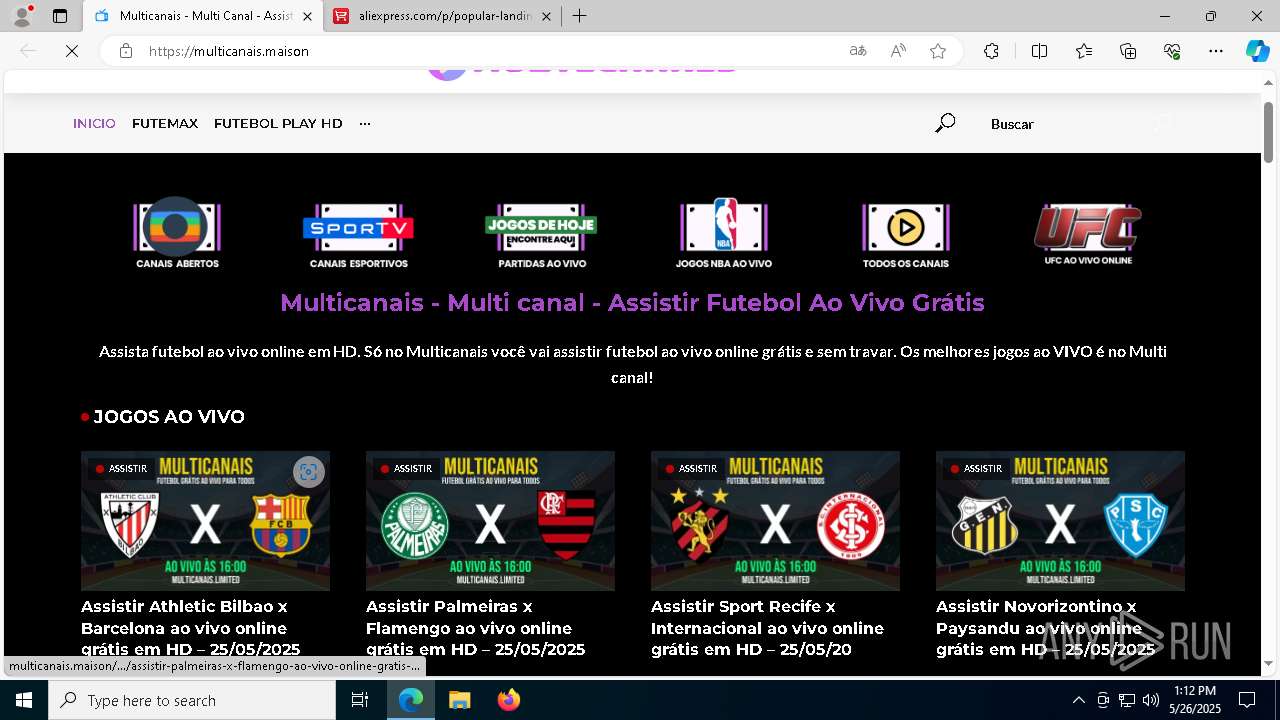Open Copilot sidebar icon
The height and width of the screenshot is (720, 1280).
coord(1257,51)
